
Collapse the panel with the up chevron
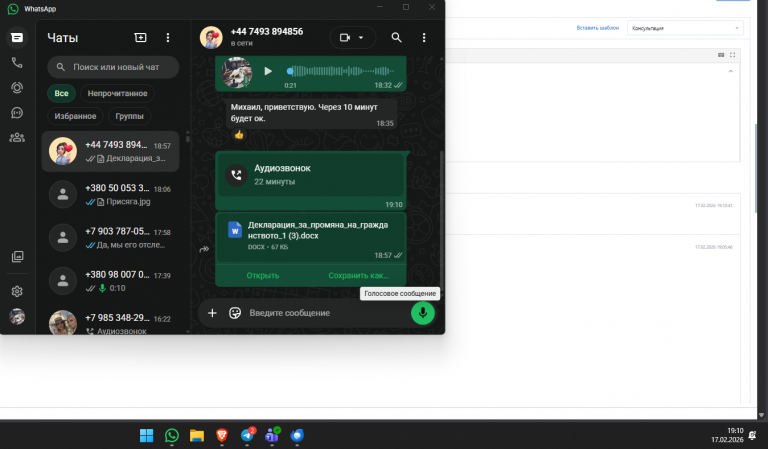coord(730,71)
